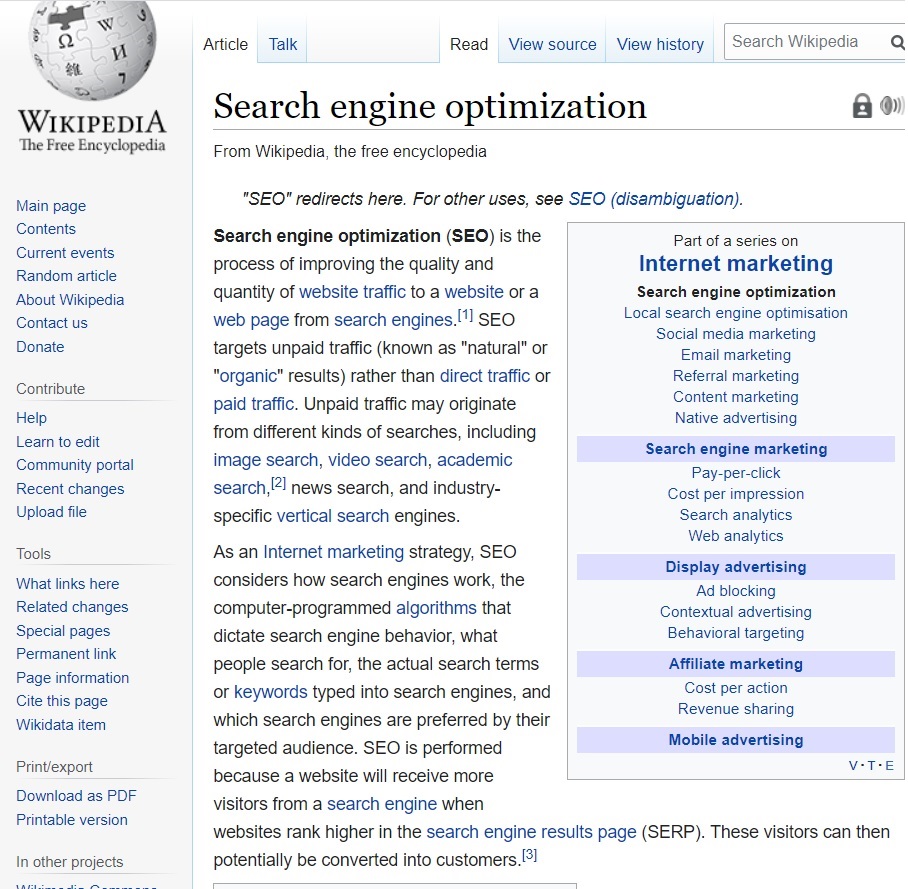Open the Search engine marketing section heading
Image resolution: width=908 pixels, height=889 pixels.
(736, 449)
